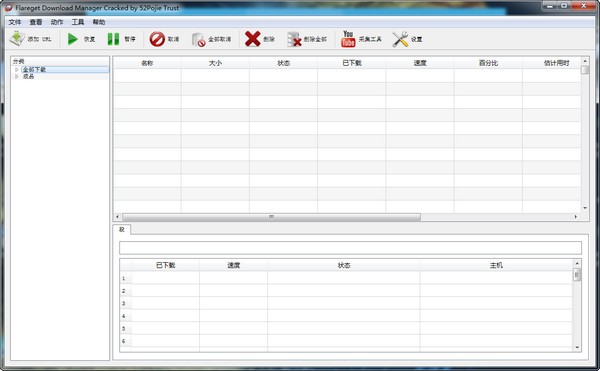Select segment row 6

(x=126, y=341)
